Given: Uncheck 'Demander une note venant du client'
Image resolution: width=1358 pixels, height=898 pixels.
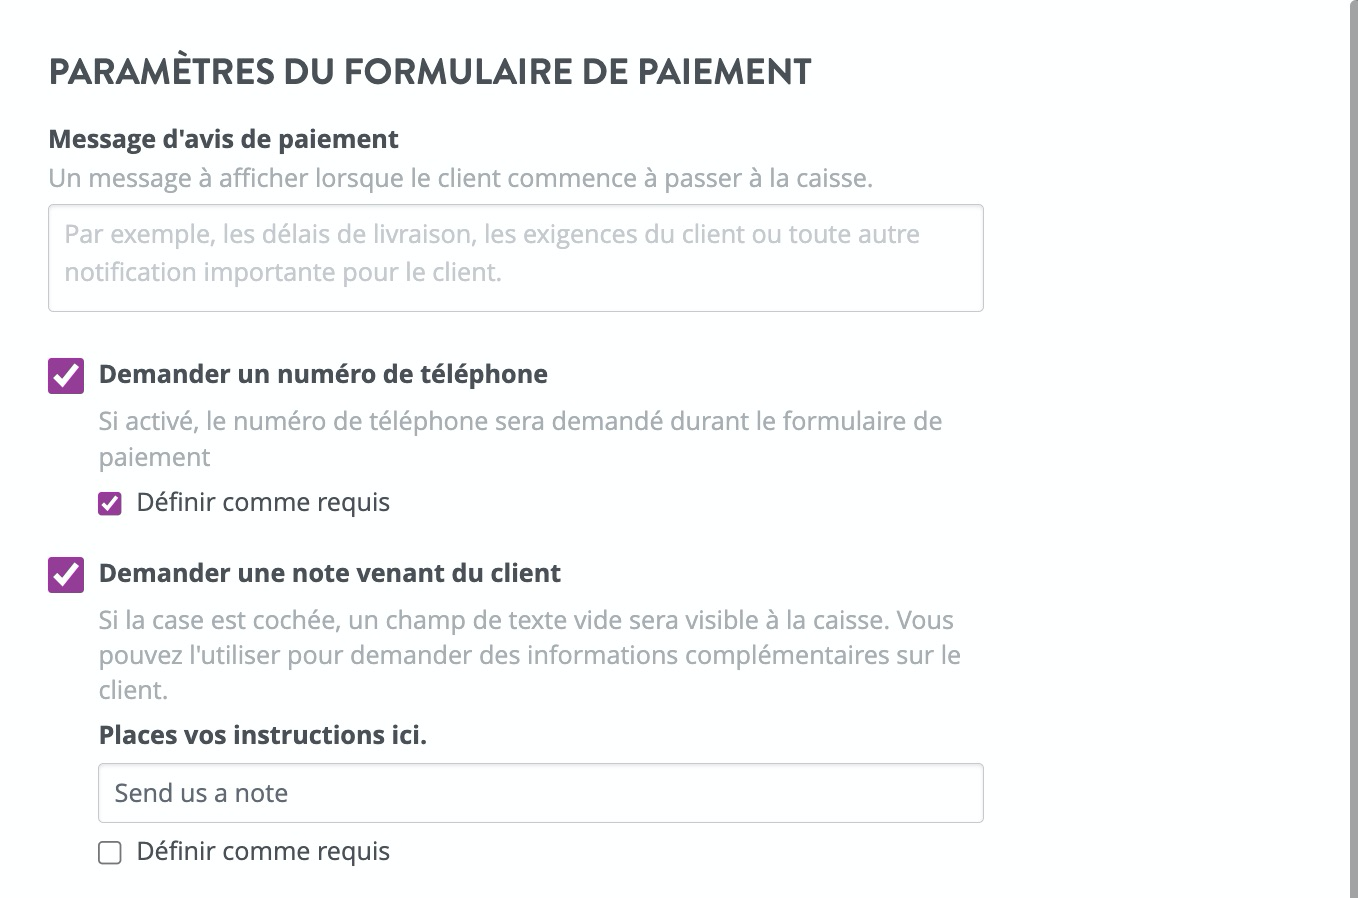Looking at the screenshot, I should click(x=65, y=574).
